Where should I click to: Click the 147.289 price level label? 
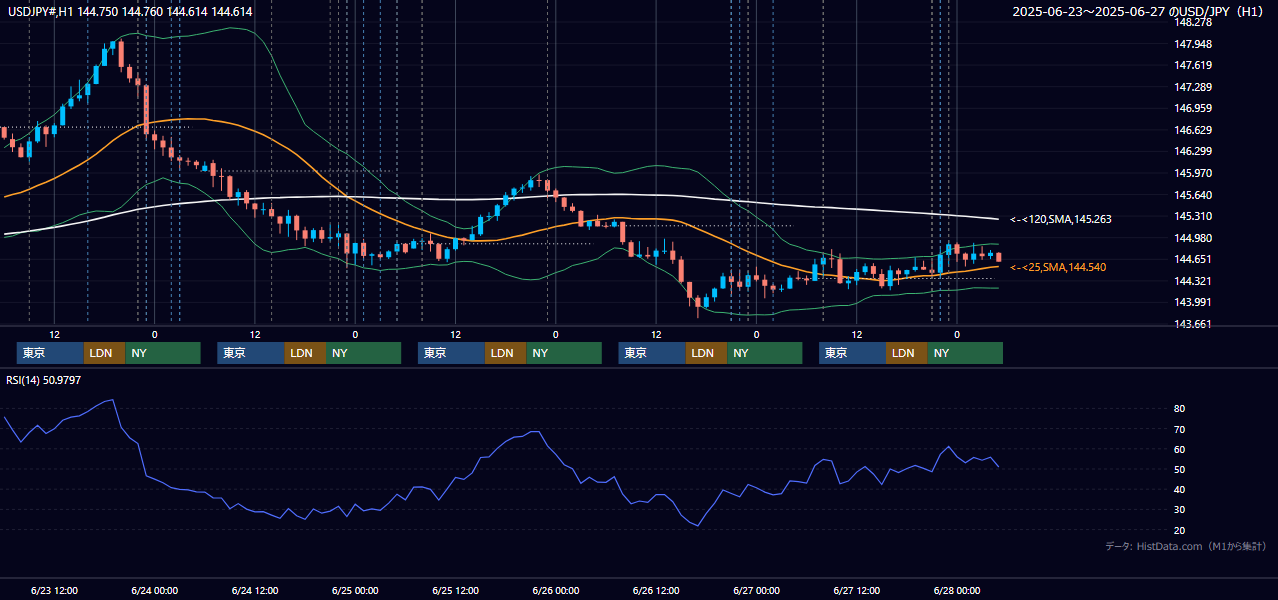point(1191,87)
